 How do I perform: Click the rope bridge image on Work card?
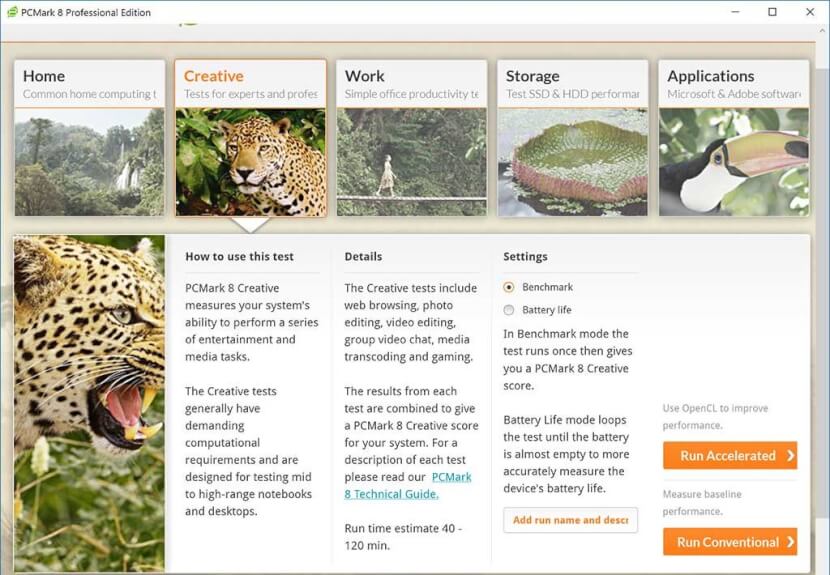point(412,162)
